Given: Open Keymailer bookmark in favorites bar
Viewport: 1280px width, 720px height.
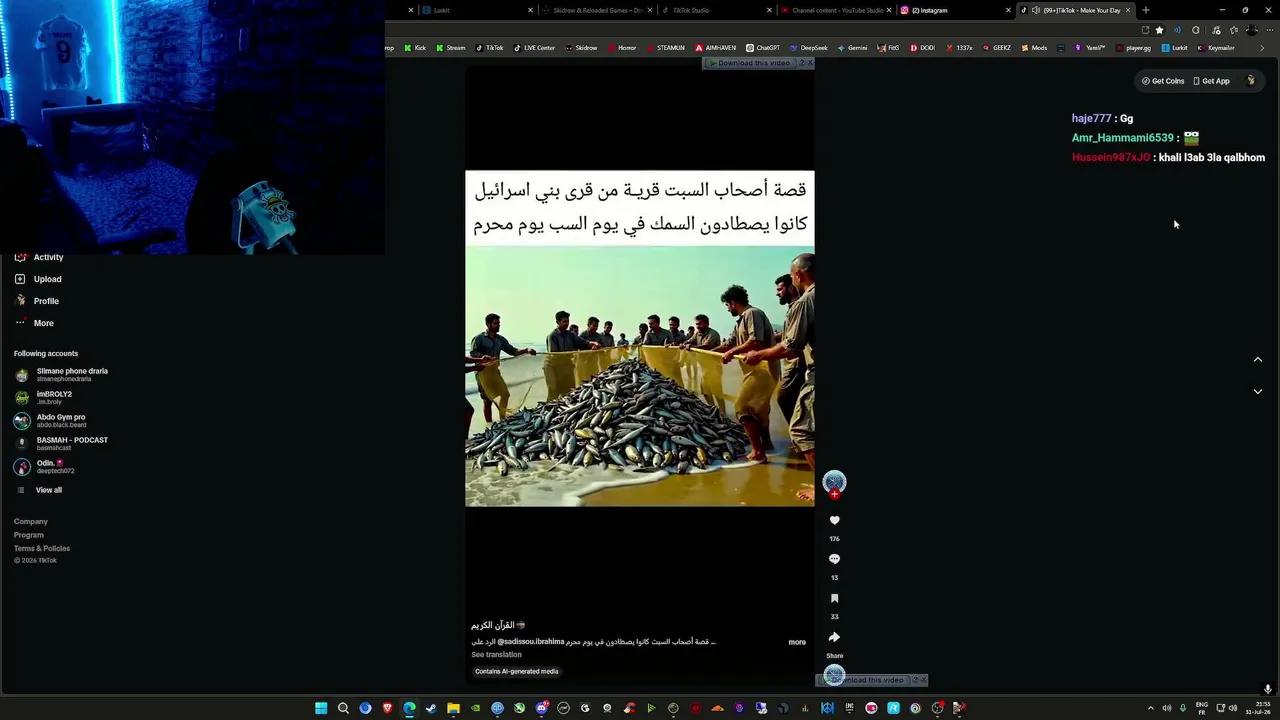Looking at the screenshot, I should (1216, 48).
